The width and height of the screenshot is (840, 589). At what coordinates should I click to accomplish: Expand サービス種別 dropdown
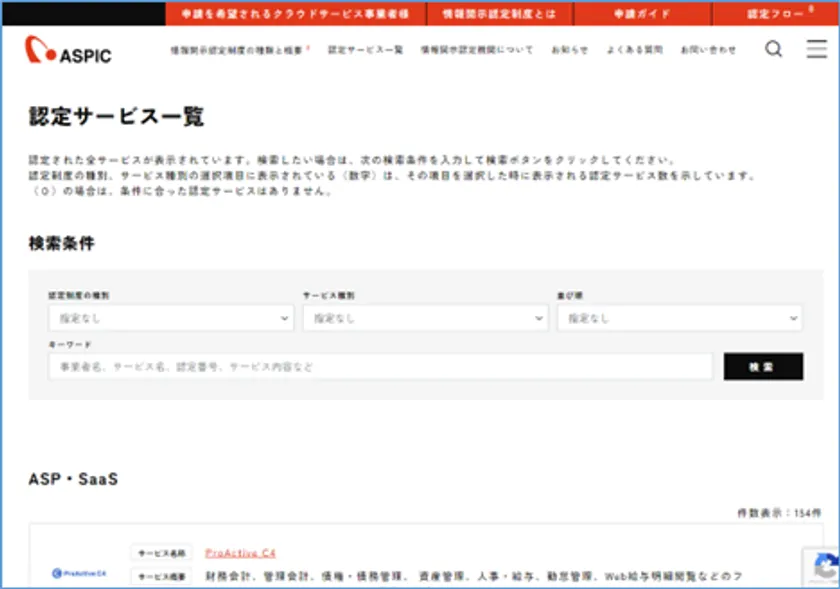pos(425,318)
